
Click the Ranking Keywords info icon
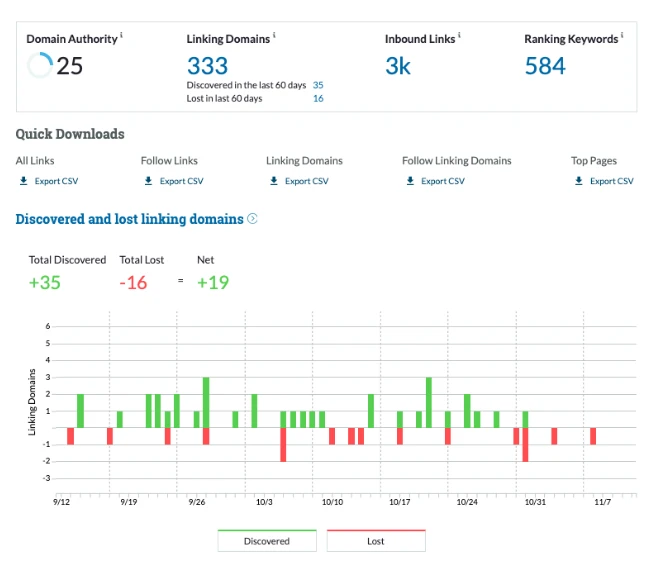[622, 35]
